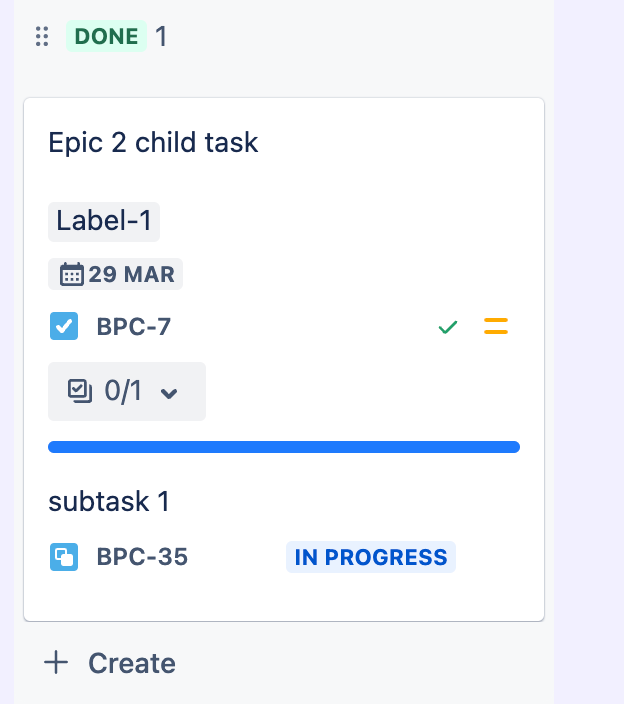624x704 pixels.
Task: Click the calendar icon on due date
Action: pos(72,274)
